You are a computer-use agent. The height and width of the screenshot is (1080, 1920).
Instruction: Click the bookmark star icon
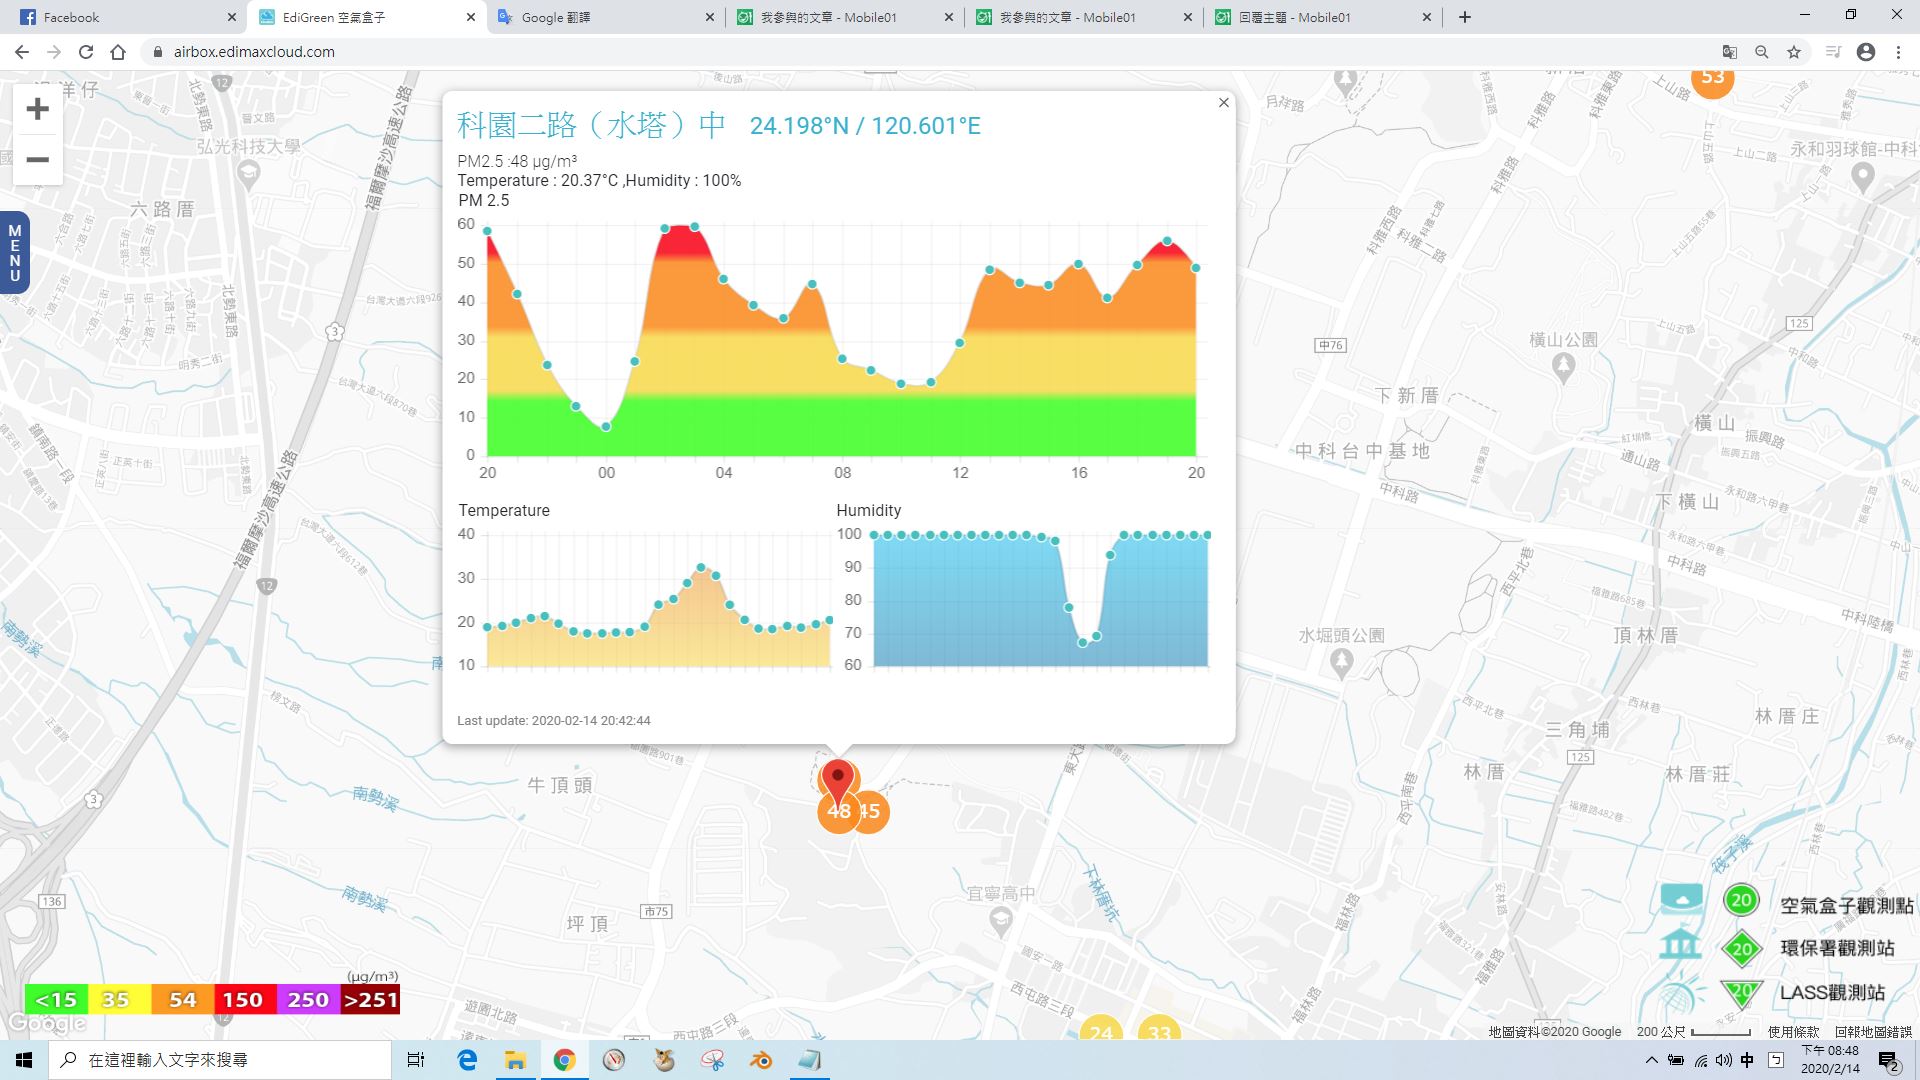click(x=1794, y=52)
